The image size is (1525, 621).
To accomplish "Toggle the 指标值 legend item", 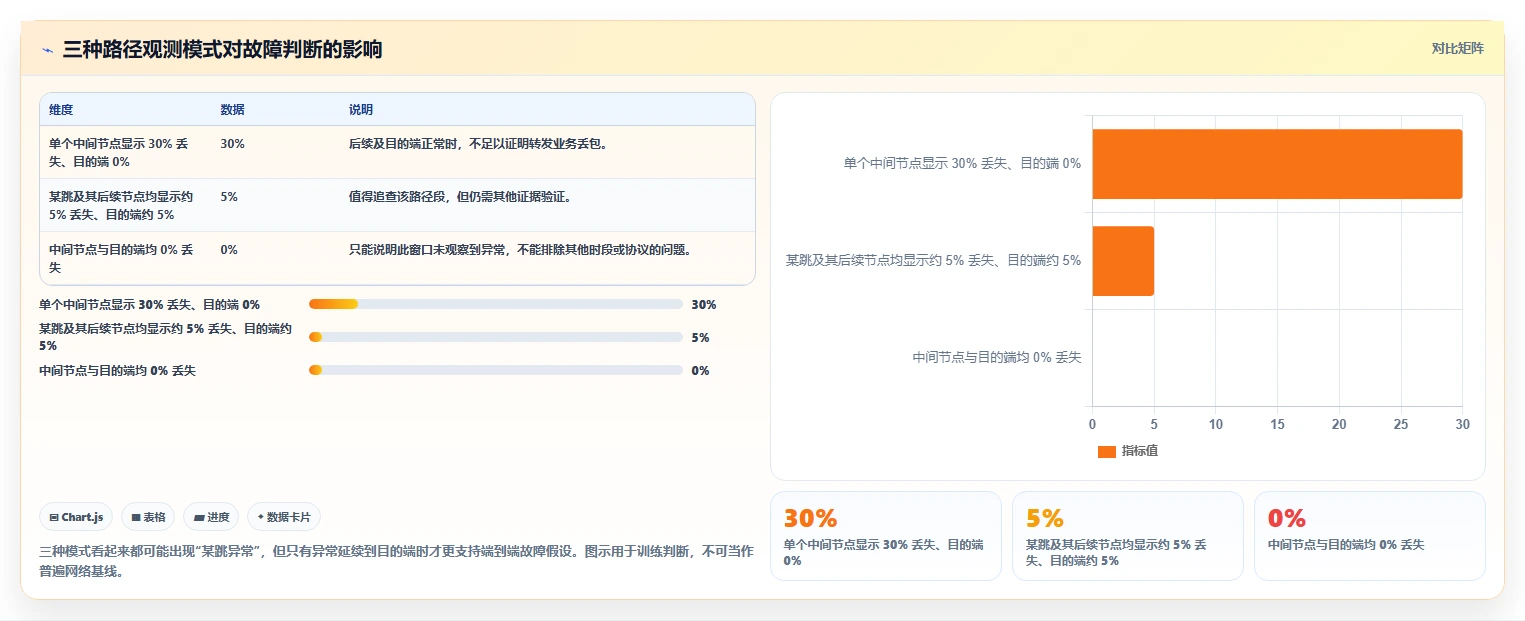I will (x=1128, y=451).
